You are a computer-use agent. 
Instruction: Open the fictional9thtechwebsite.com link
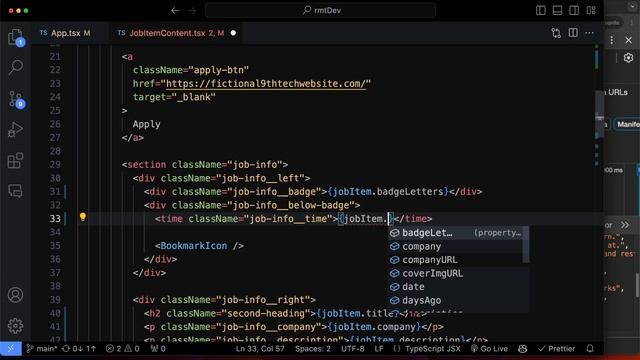pyautogui.click(x=265, y=84)
